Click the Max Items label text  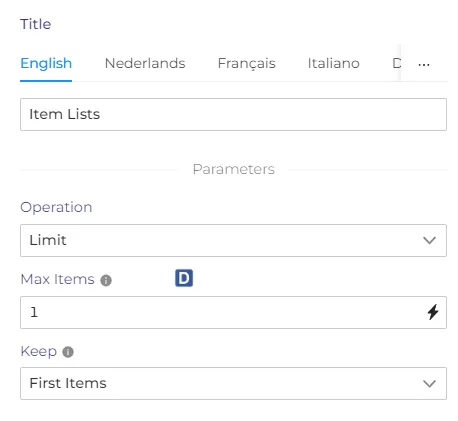[58, 279]
